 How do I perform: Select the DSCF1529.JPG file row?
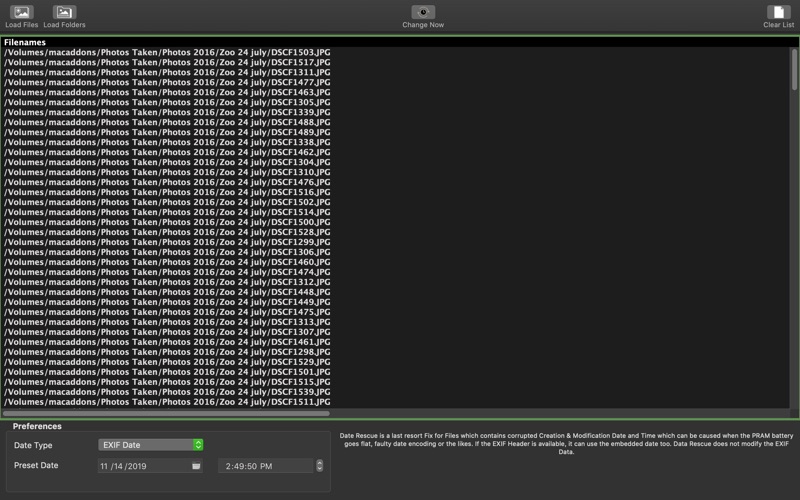click(x=396, y=362)
